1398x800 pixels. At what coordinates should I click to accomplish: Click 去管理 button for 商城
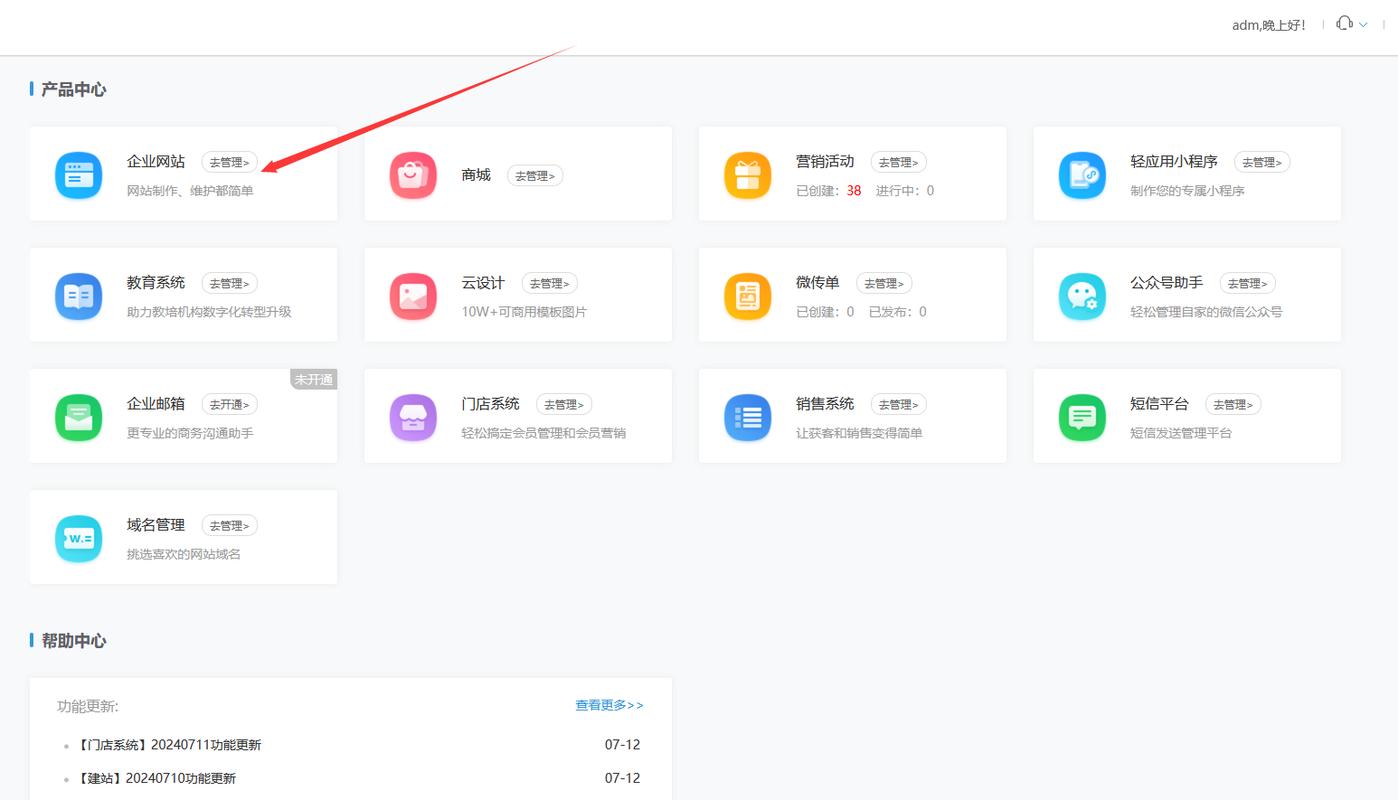[x=535, y=176]
